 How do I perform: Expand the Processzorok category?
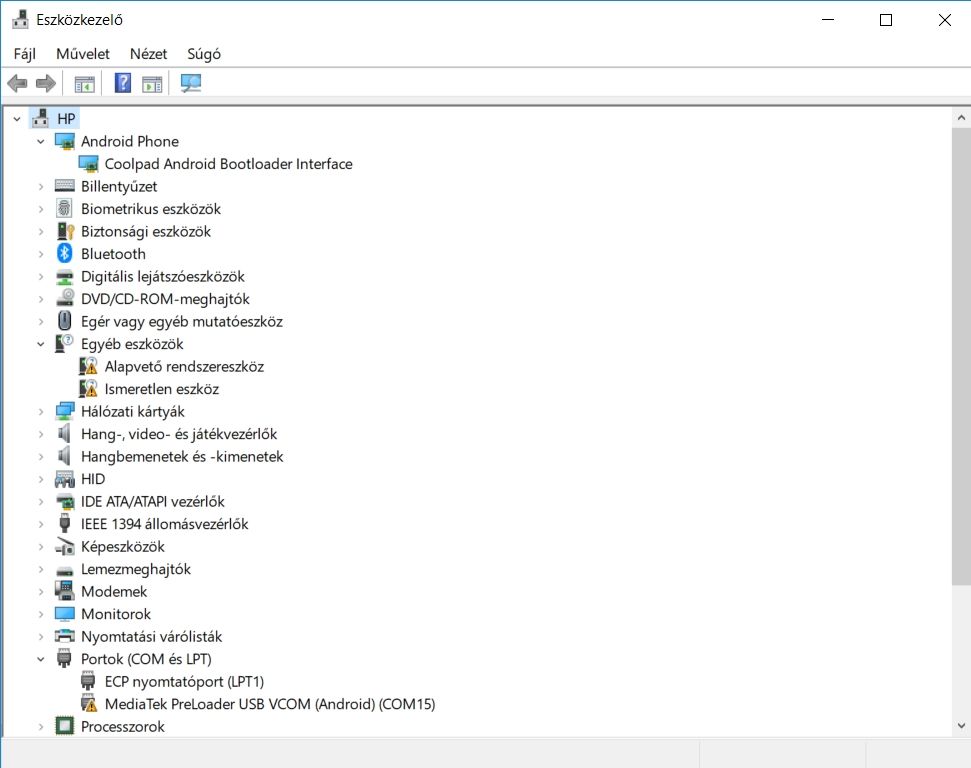[41, 727]
